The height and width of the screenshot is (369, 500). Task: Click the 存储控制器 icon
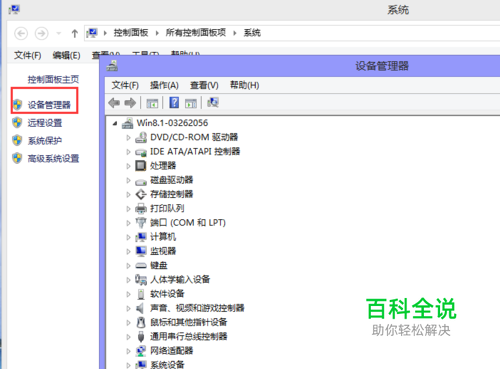click(141, 194)
